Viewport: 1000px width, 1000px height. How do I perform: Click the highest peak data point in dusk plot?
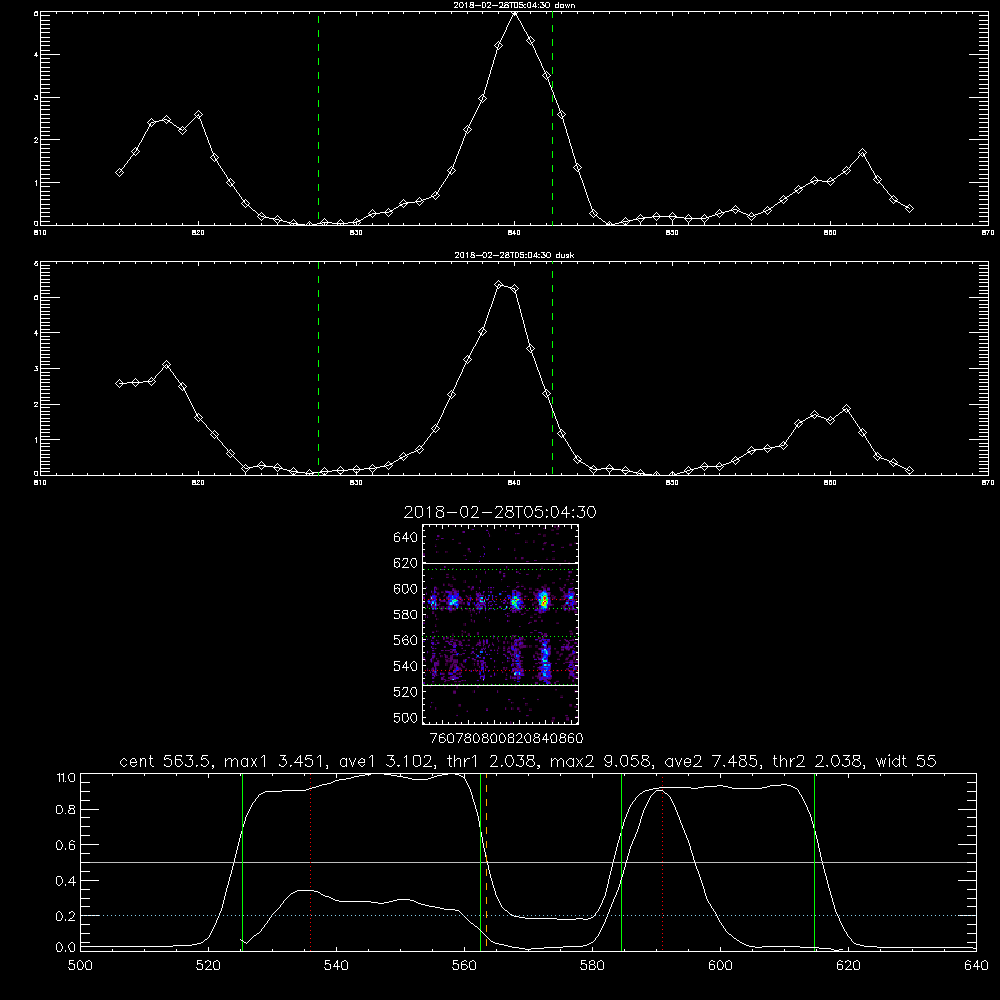click(499, 284)
